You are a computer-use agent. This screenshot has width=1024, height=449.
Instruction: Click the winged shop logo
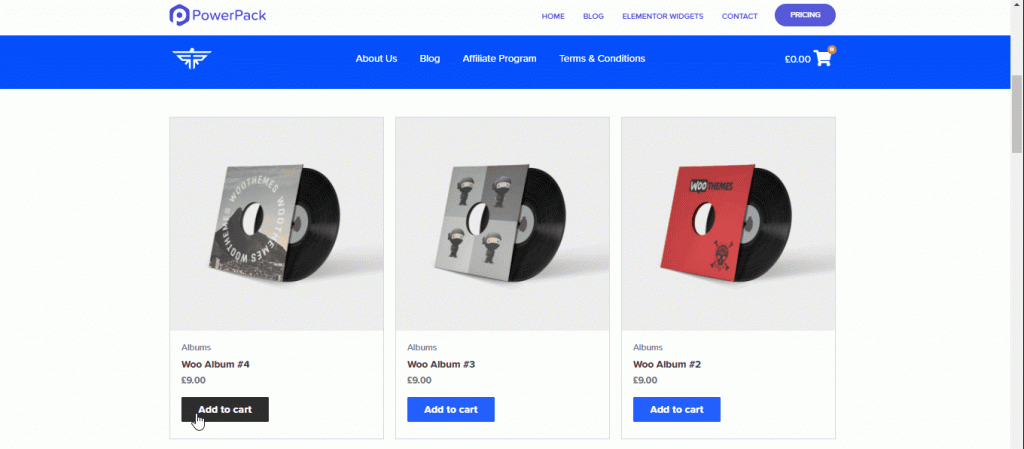coord(192,59)
